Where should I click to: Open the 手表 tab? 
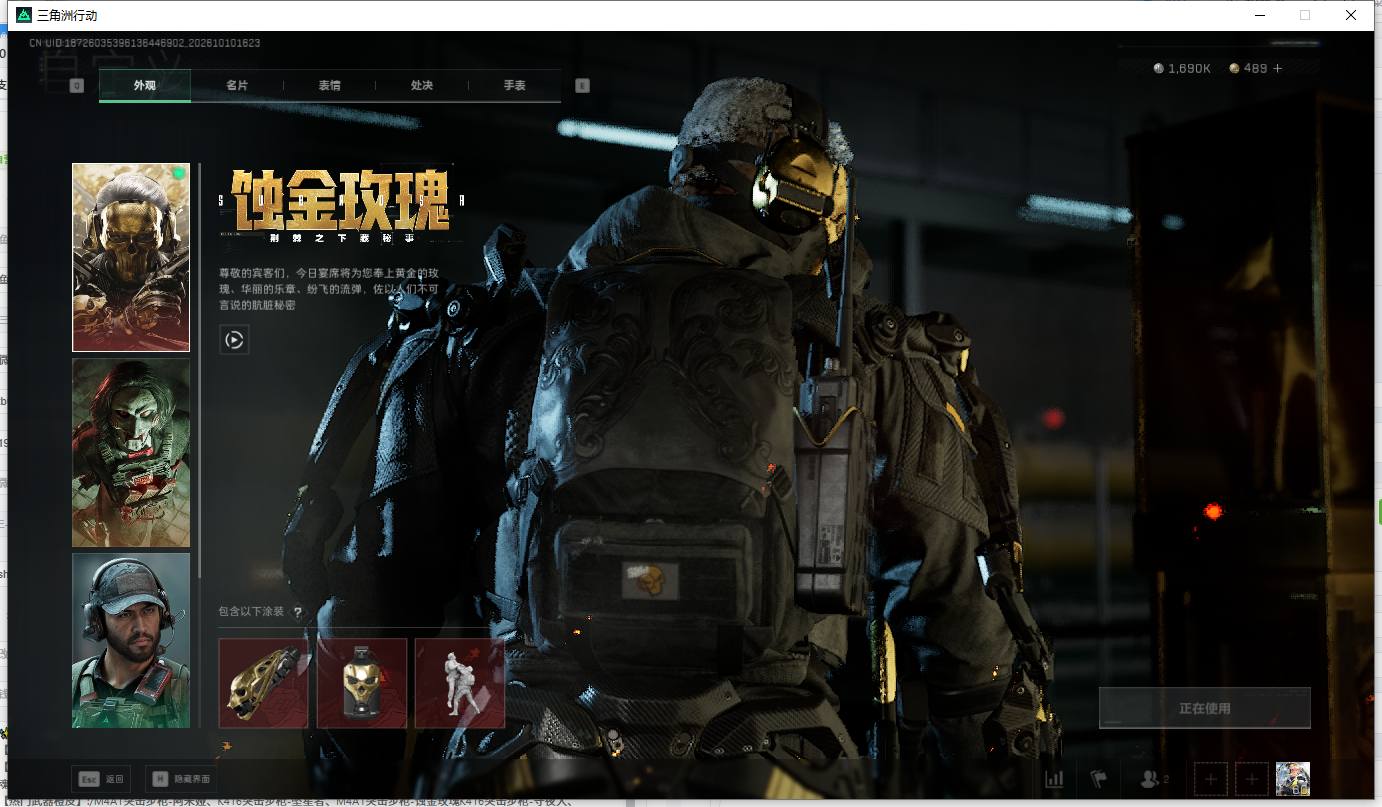(514, 86)
